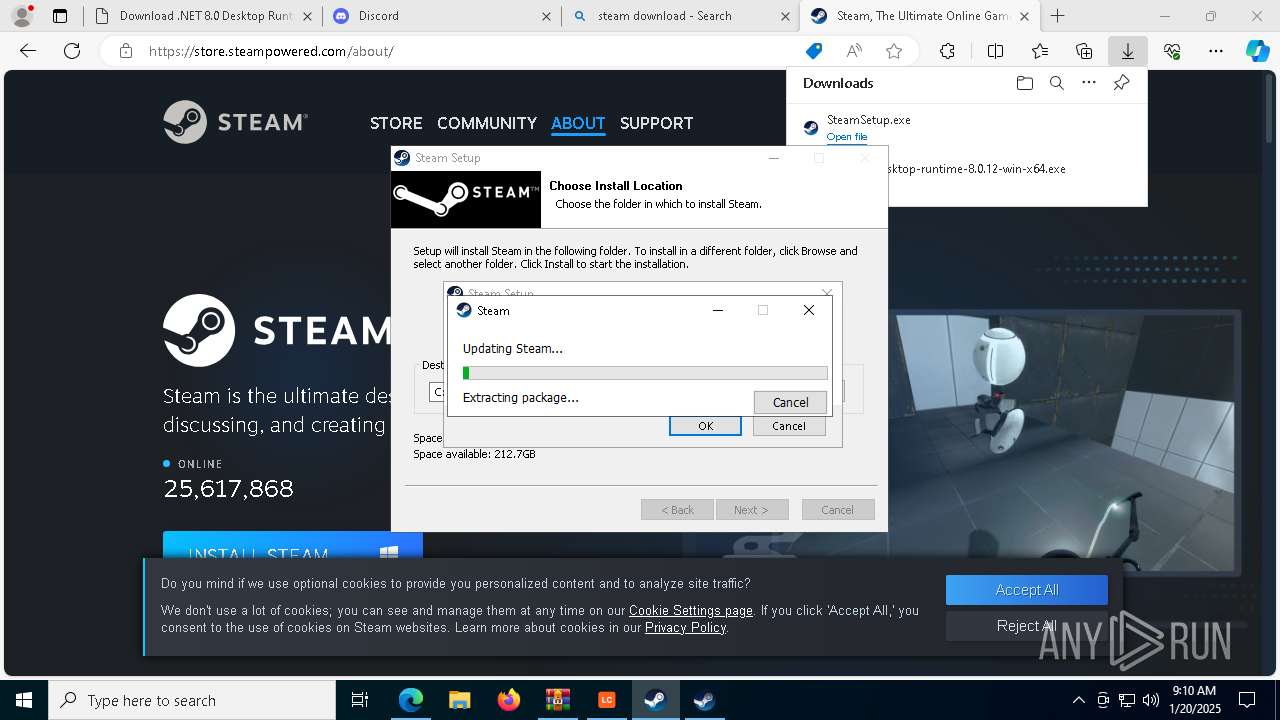Open a new browser tab

tap(1057, 16)
